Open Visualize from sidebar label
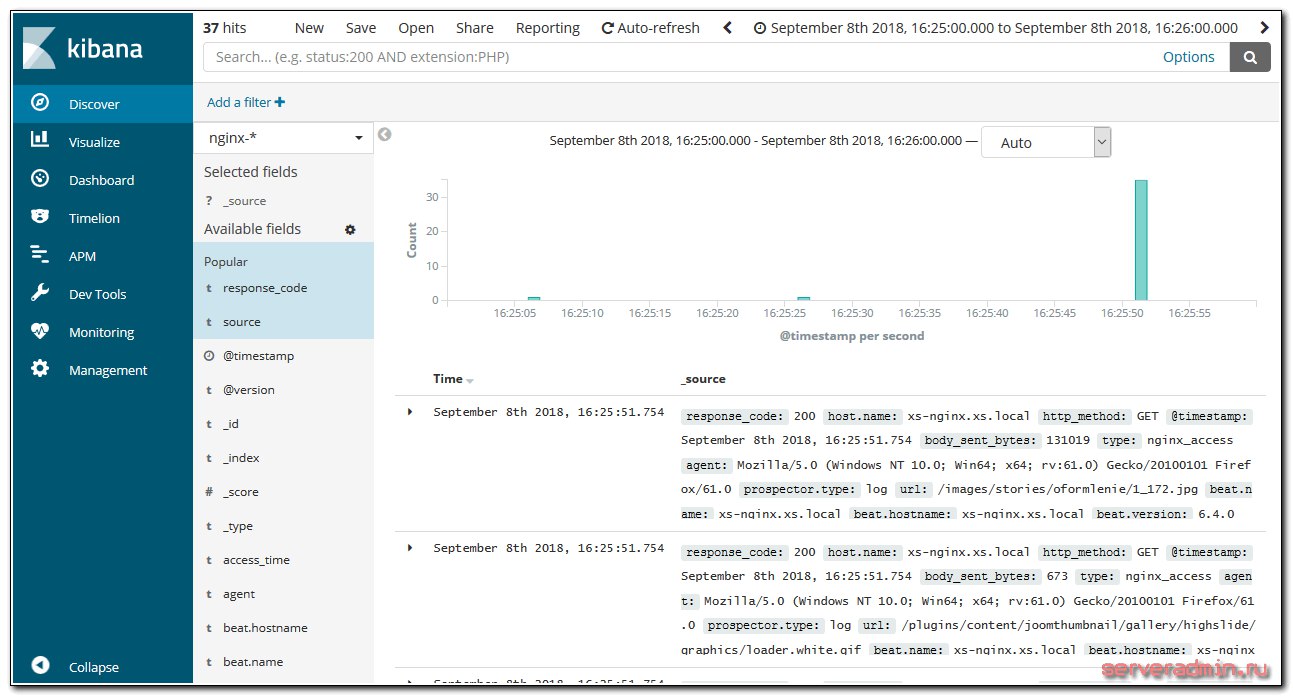 click(x=94, y=142)
